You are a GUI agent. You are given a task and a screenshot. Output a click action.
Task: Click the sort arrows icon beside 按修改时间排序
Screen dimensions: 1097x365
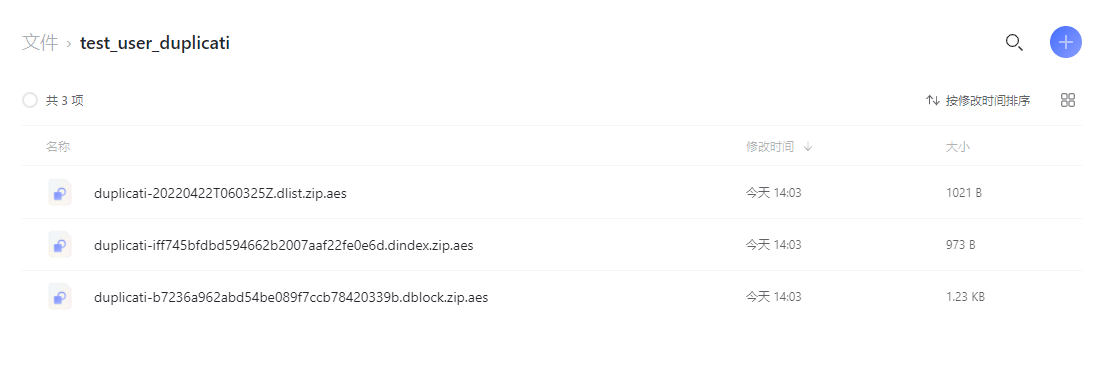pos(933,101)
